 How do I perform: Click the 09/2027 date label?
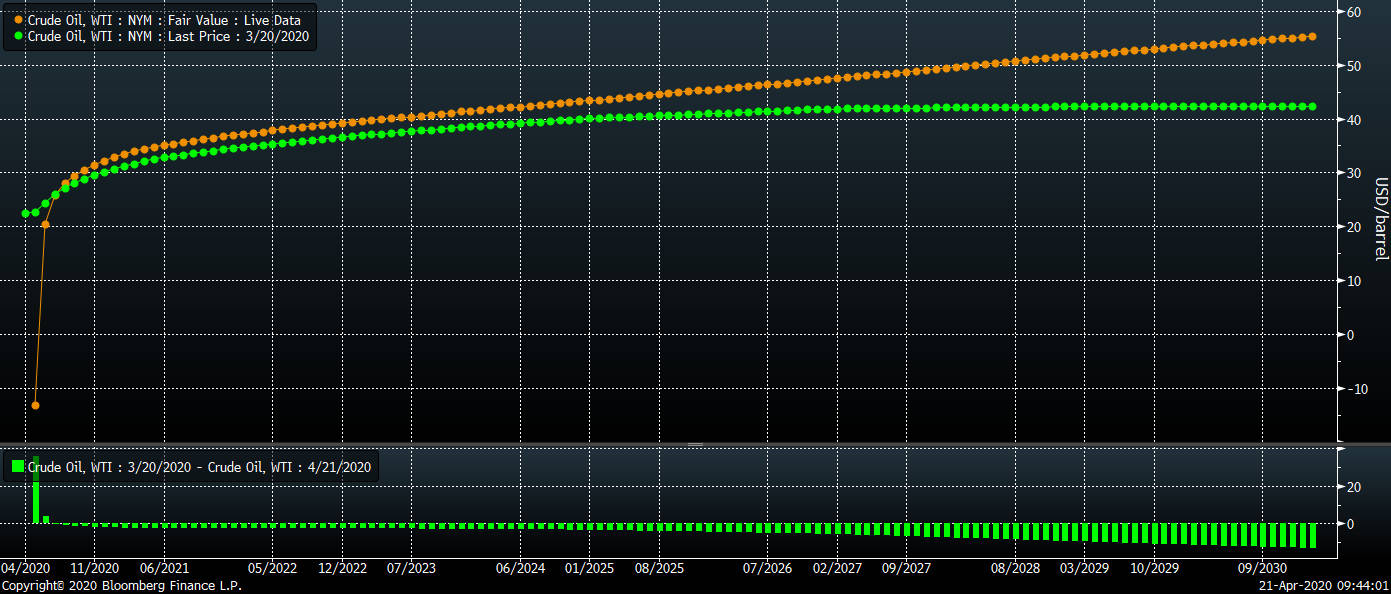tap(906, 568)
